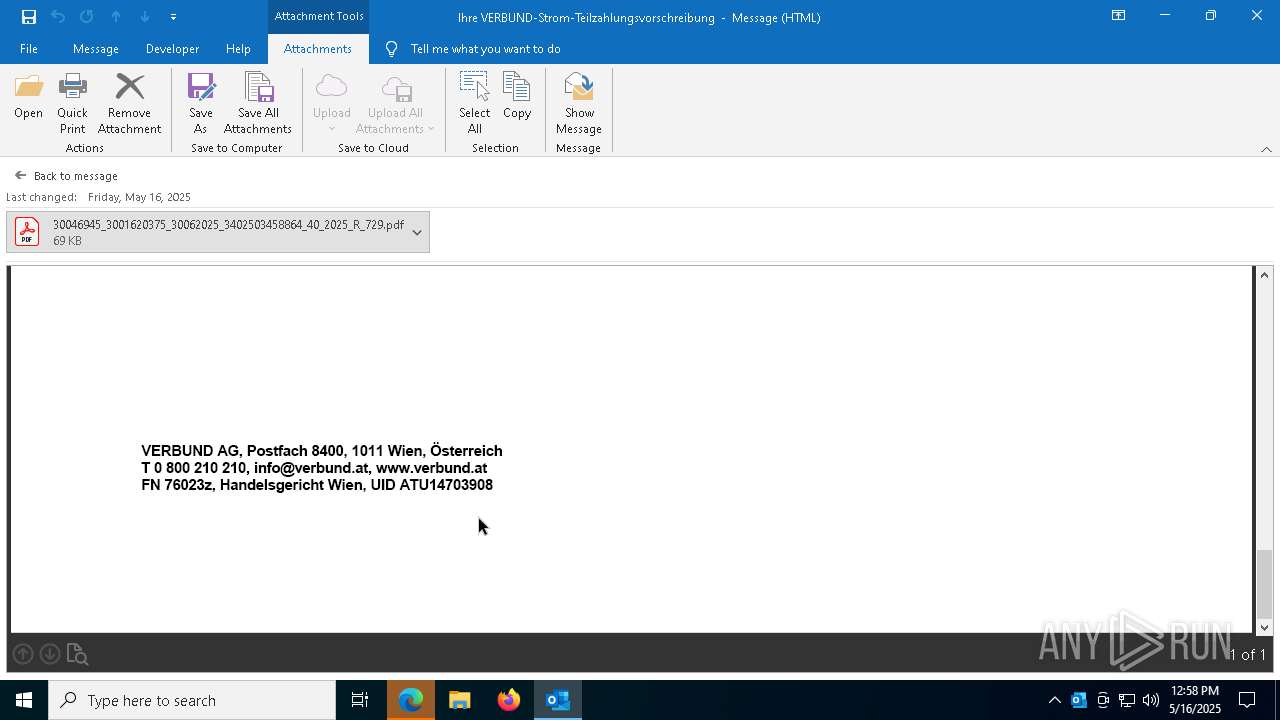Click the preview vertical scrollbar thumb
Screen dimensions: 1280x720
[1265, 584]
